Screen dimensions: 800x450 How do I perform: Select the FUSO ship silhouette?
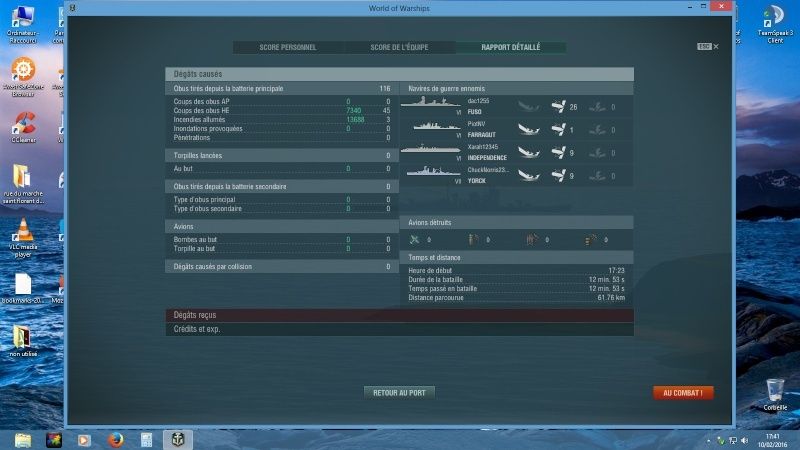point(431,103)
